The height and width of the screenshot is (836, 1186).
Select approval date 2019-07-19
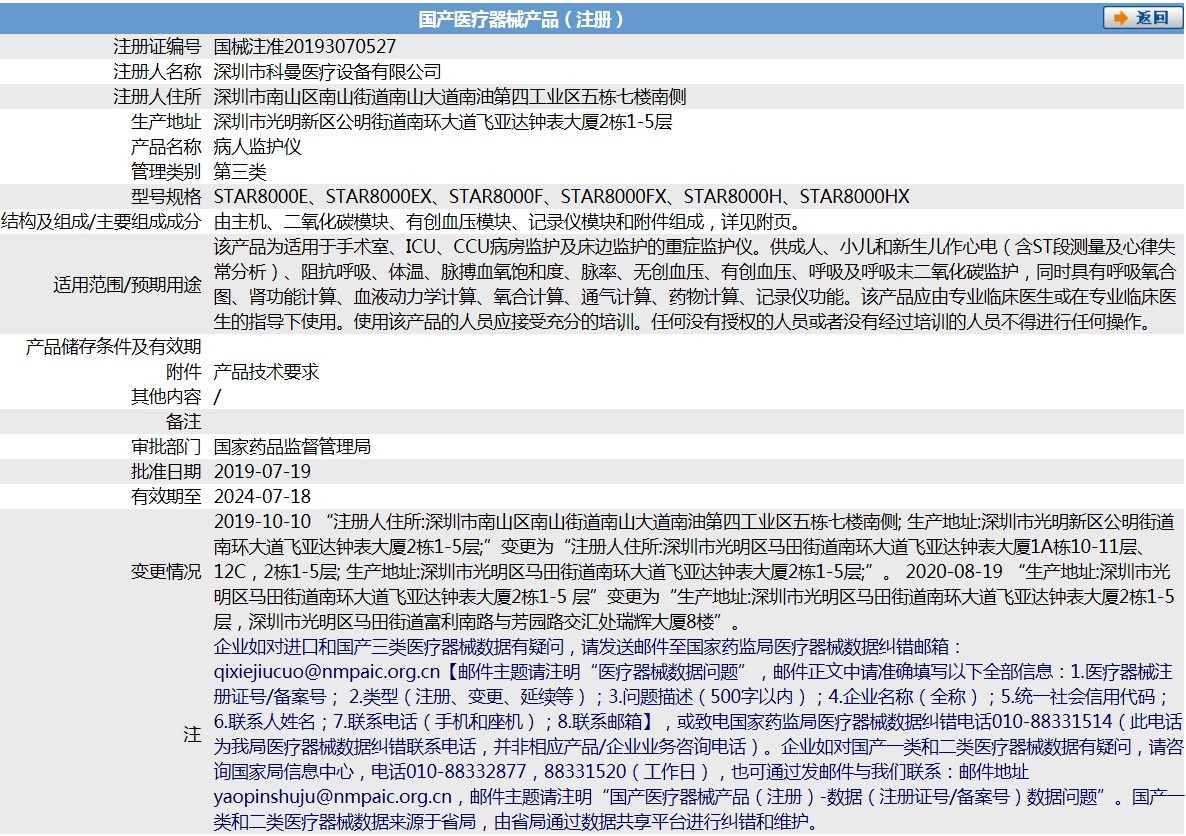262,471
